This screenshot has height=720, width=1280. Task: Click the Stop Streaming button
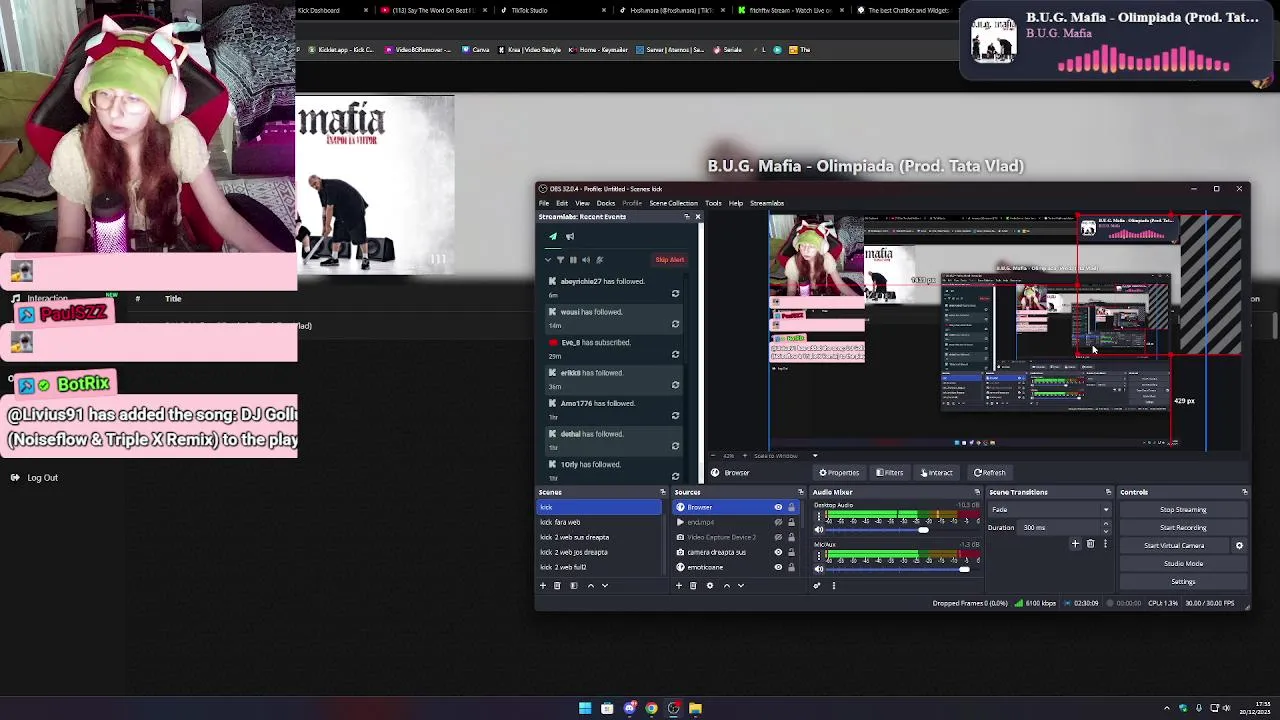(1183, 510)
